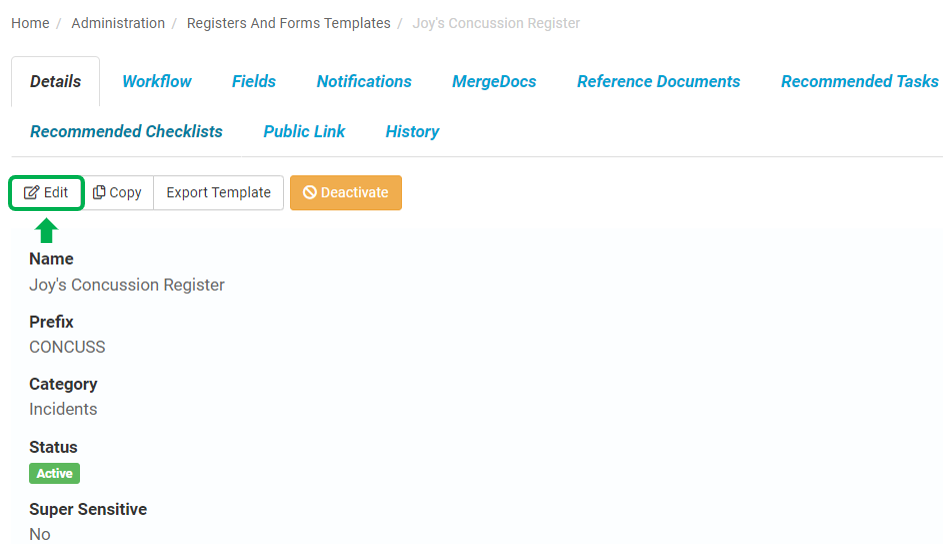The image size is (943, 549).
Task: Open the Recommended Tasks tab
Action: pos(859,81)
